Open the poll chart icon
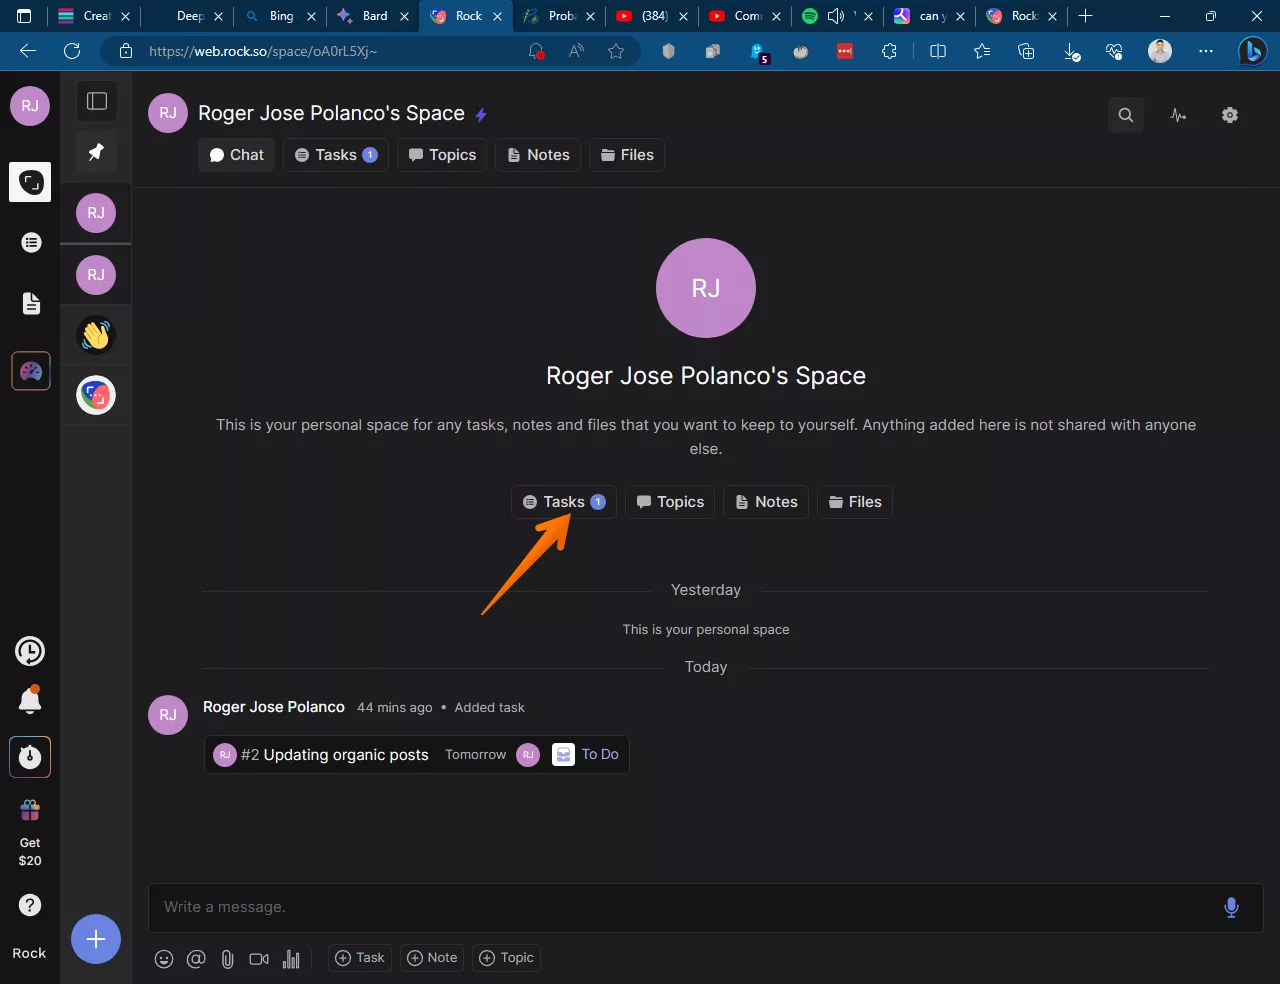Image resolution: width=1280 pixels, height=984 pixels. [291, 959]
